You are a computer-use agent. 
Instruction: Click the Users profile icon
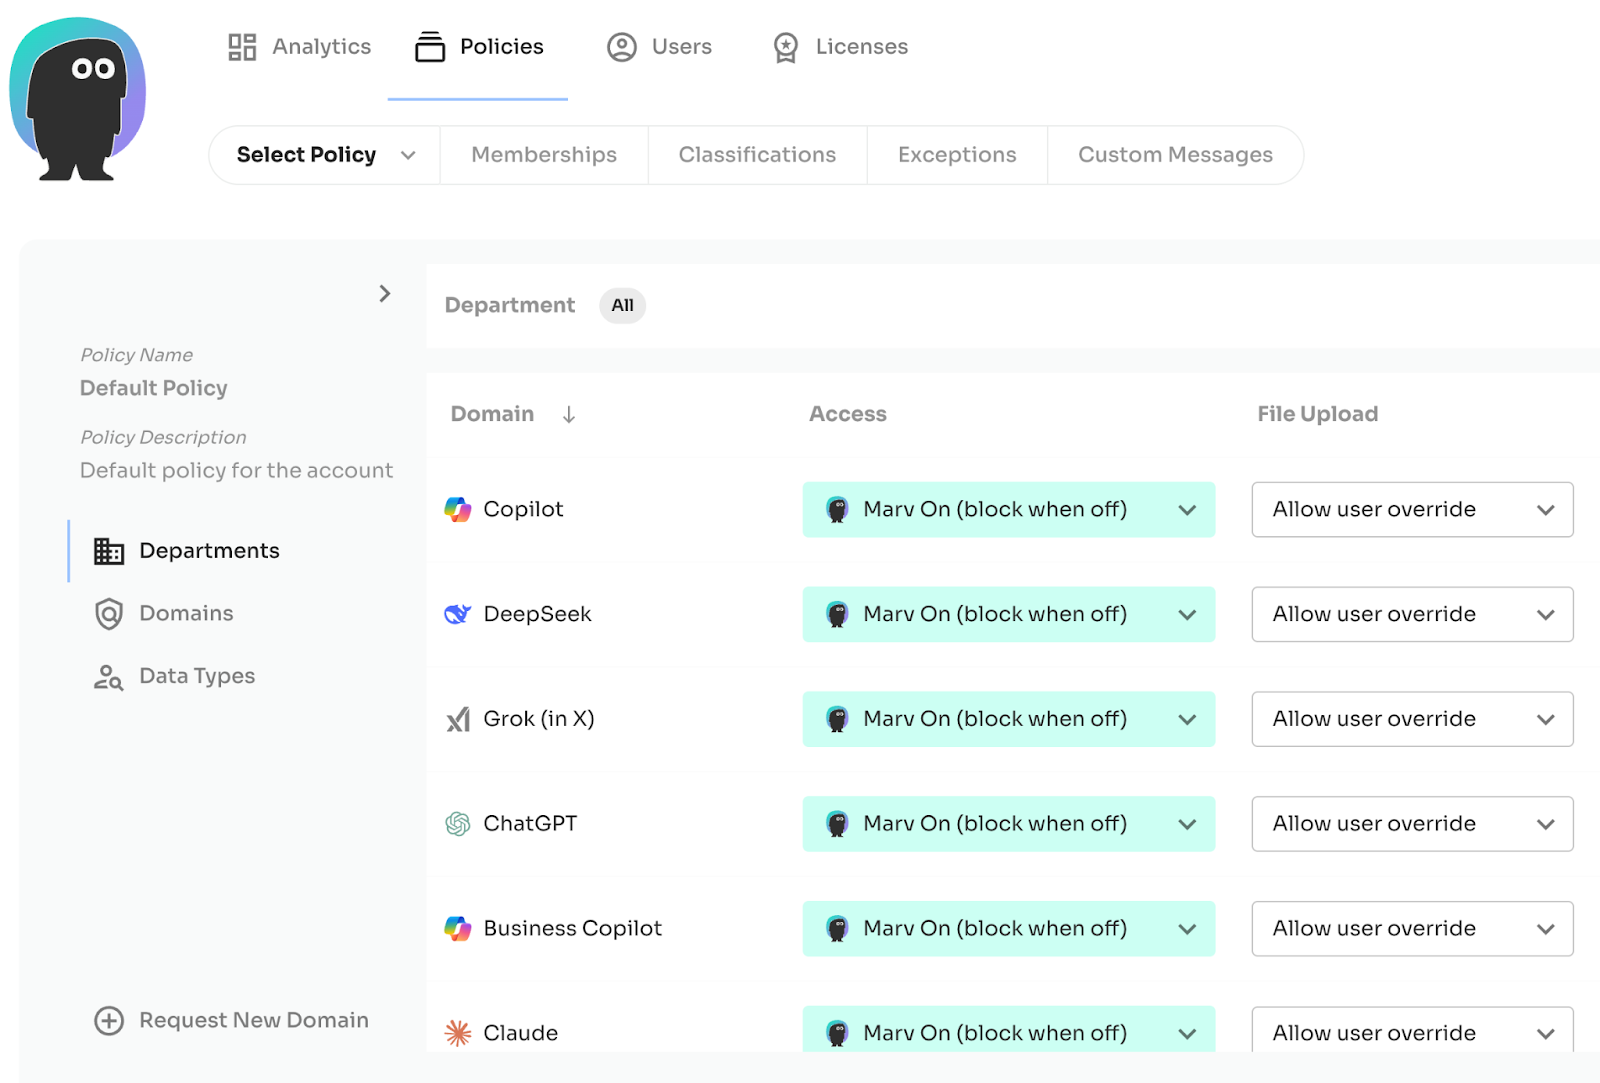(622, 47)
